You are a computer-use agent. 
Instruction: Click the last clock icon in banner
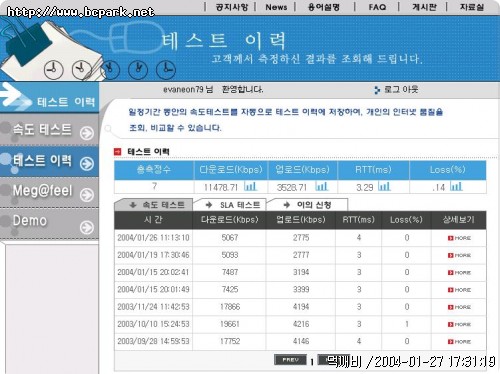166,70
